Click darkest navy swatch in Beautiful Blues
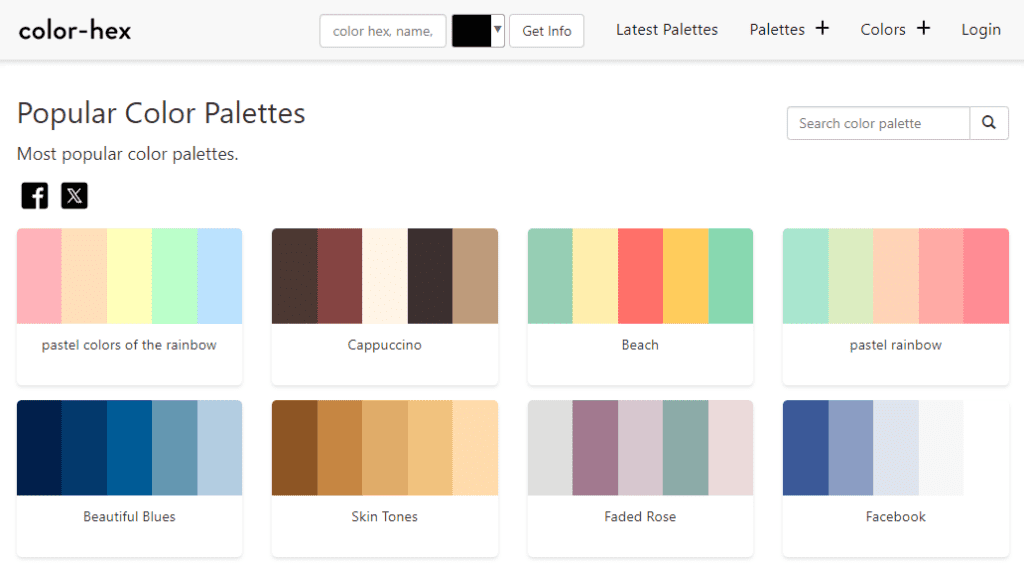Screen dimensions: 1024x563 pyautogui.click(x=39, y=447)
